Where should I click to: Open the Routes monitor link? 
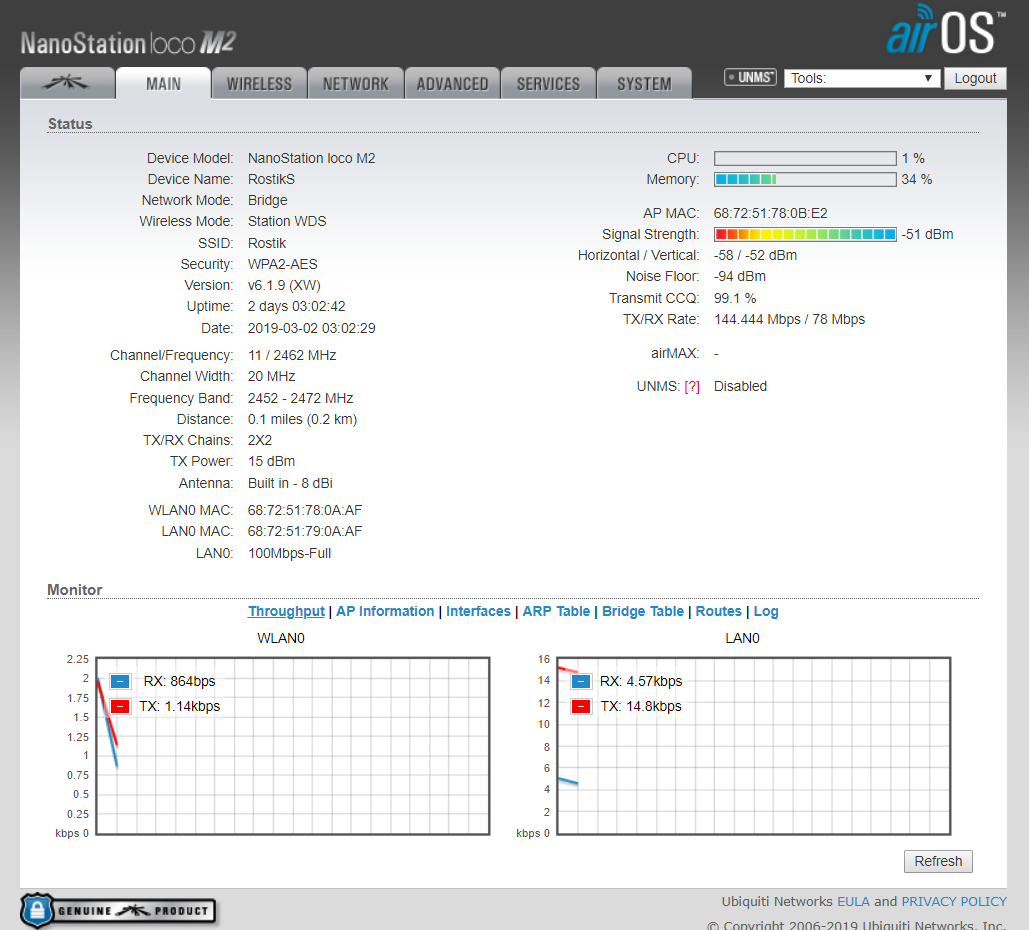click(x=719, y=611)
